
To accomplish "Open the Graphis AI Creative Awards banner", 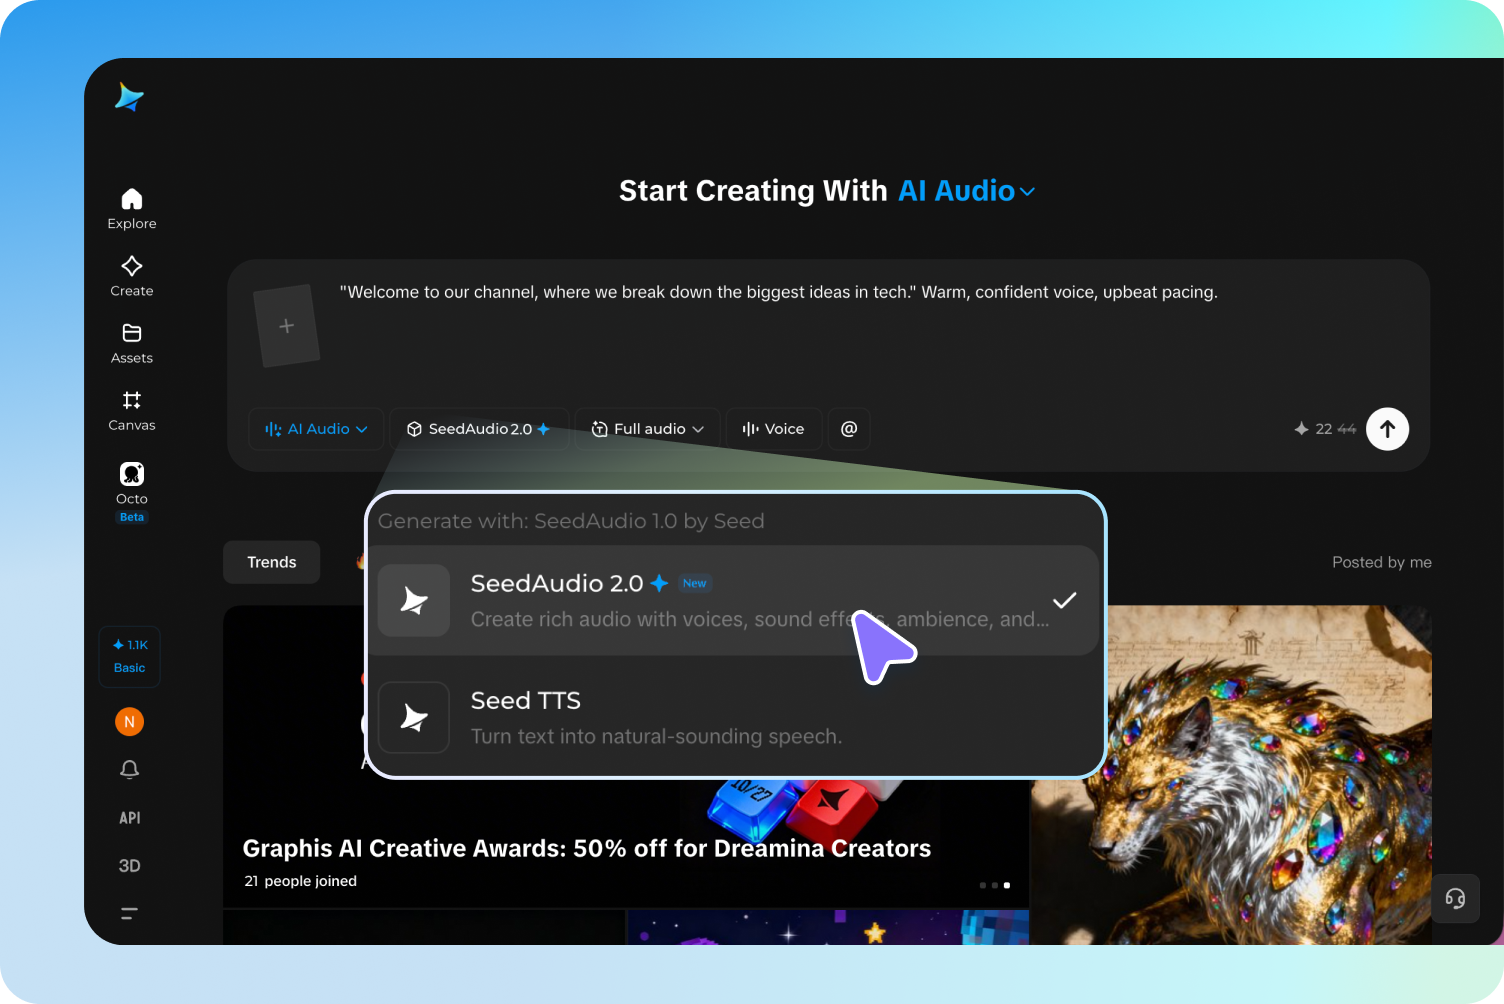I will [x=626, y=757].
